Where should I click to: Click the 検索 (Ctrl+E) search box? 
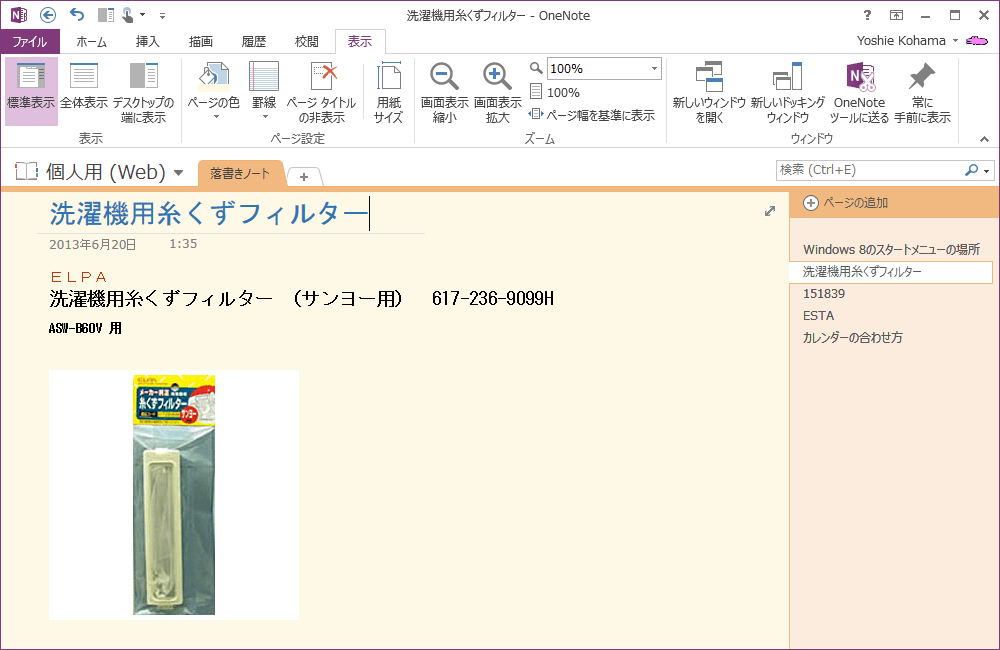tap(869, 170)
